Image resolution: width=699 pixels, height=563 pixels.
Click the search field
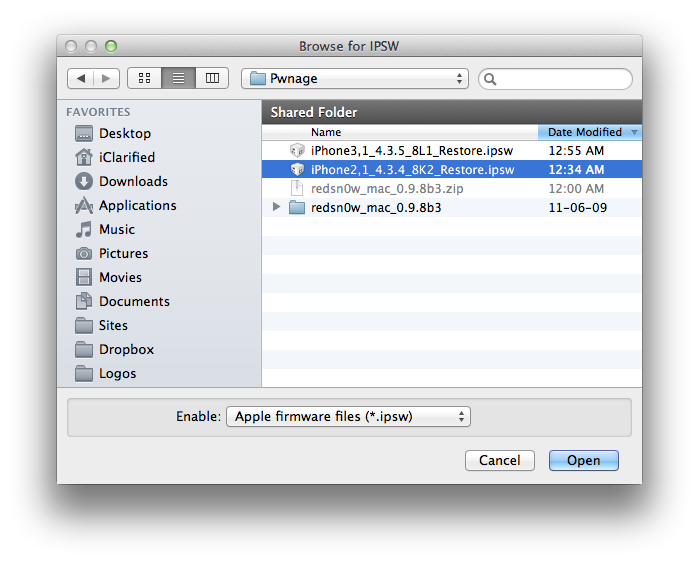coord(555,79)
